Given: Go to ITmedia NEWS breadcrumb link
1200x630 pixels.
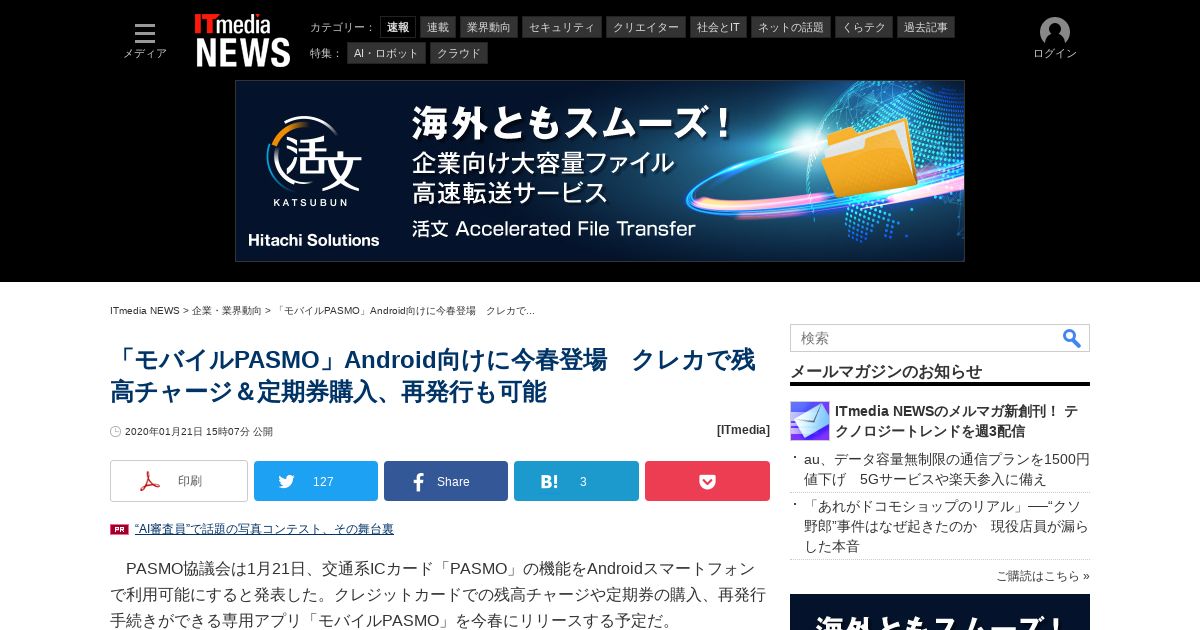Looking at the screenshot, I should click(x=145, y=311).
